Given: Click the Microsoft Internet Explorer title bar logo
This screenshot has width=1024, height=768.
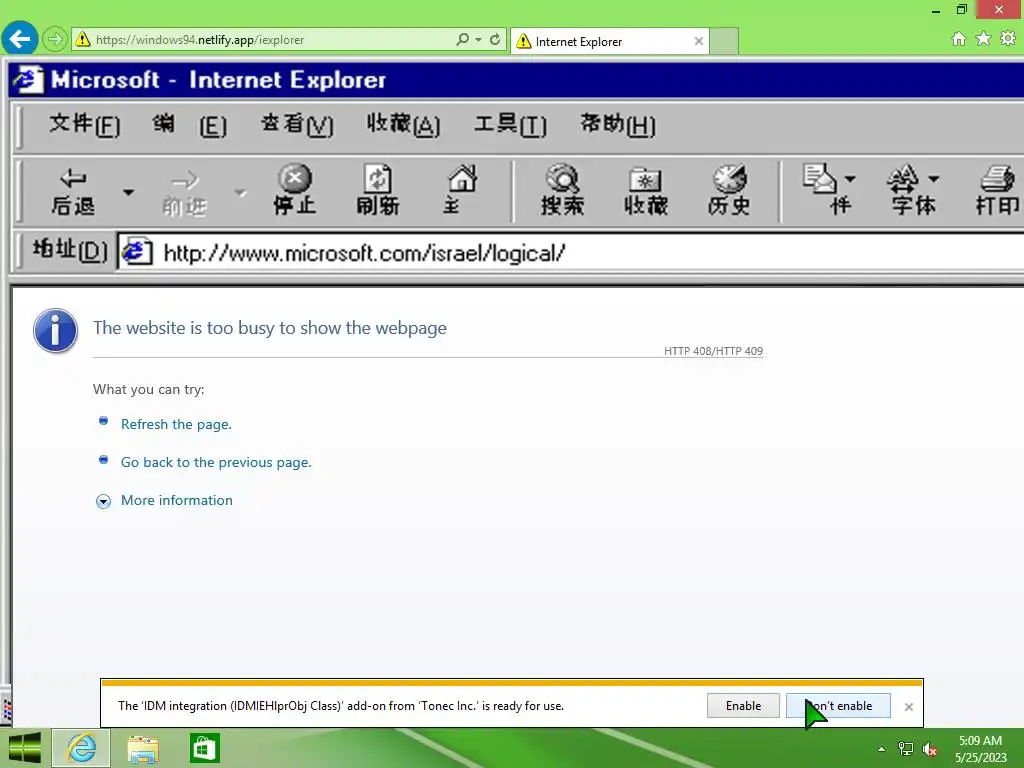Looking at the screenshot, I should click(x=29, y=80).
